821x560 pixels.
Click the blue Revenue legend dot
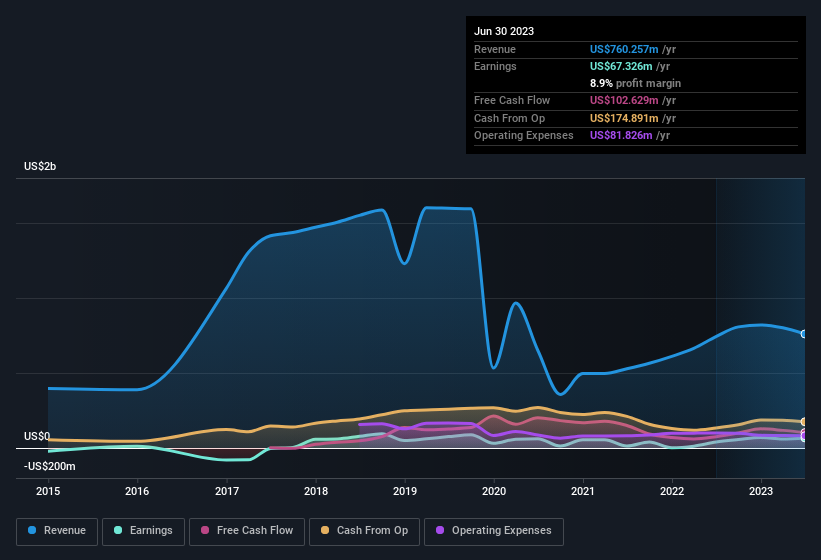[32, 530]
